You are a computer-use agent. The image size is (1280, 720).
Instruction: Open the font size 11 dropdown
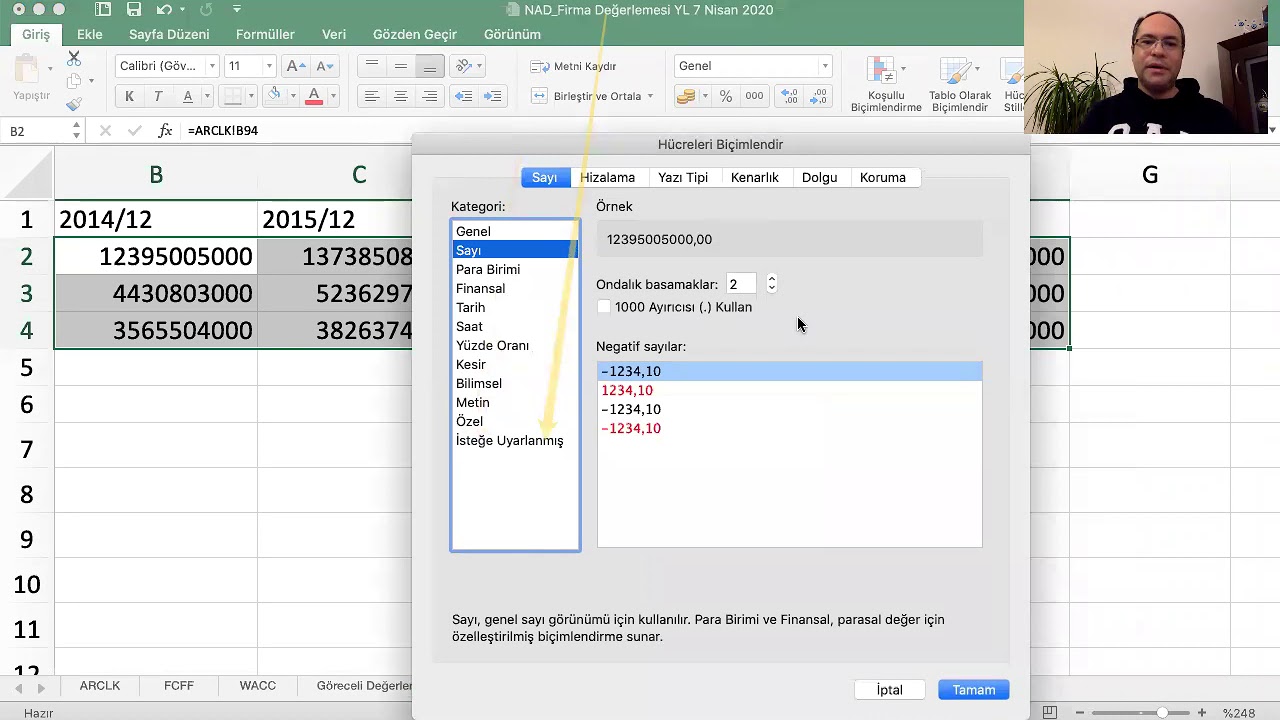click(269, 66)
